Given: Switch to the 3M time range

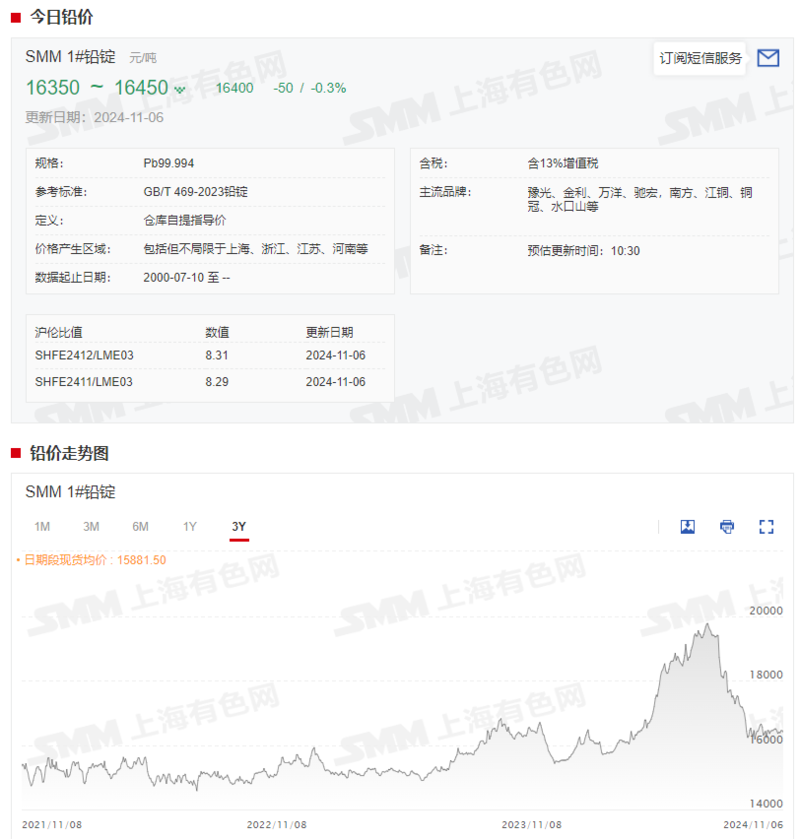Looking at the screenshot, I should 91,526.
